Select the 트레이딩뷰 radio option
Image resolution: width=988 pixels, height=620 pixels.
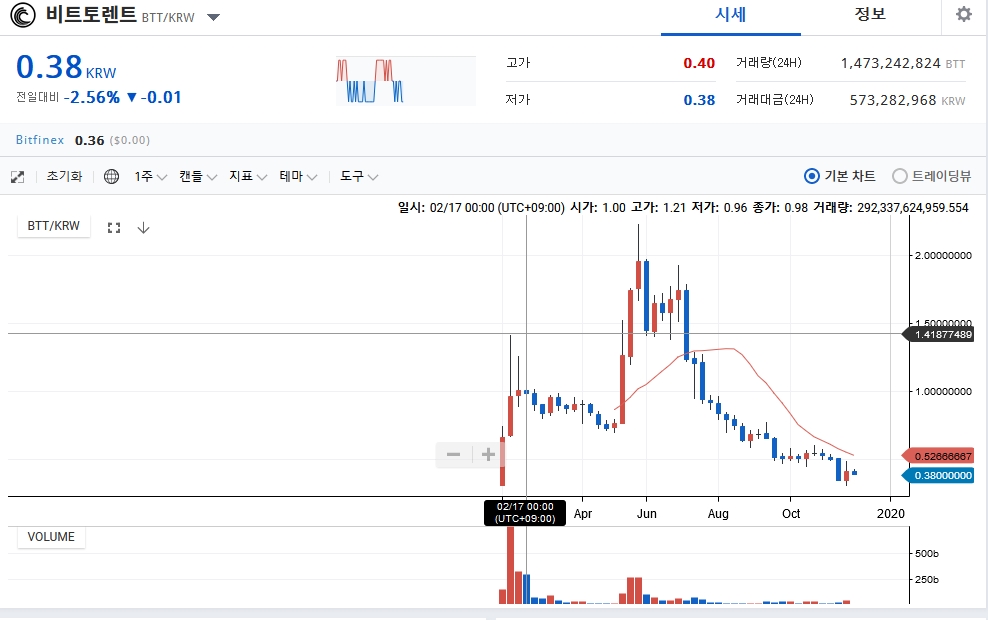click(x=900, y=176)
